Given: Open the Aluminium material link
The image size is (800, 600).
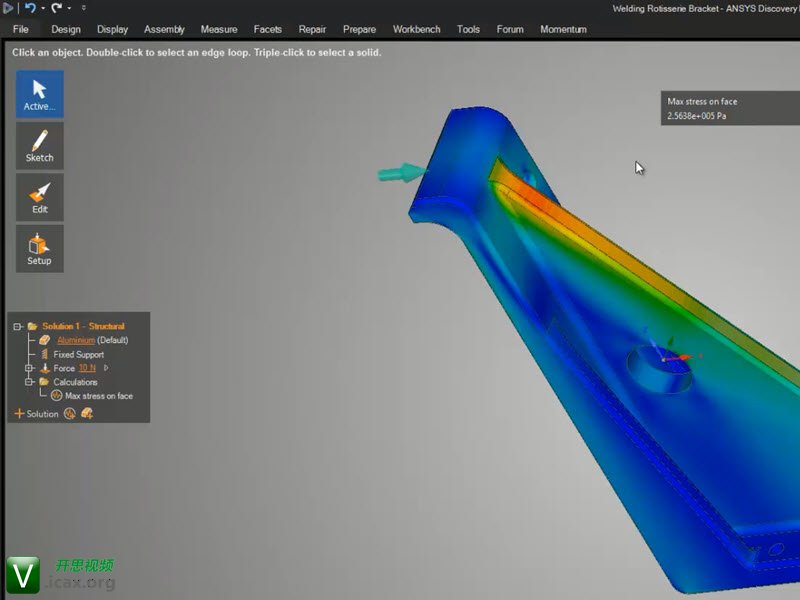Looking at the screenshot, I should tap(76, 340).
